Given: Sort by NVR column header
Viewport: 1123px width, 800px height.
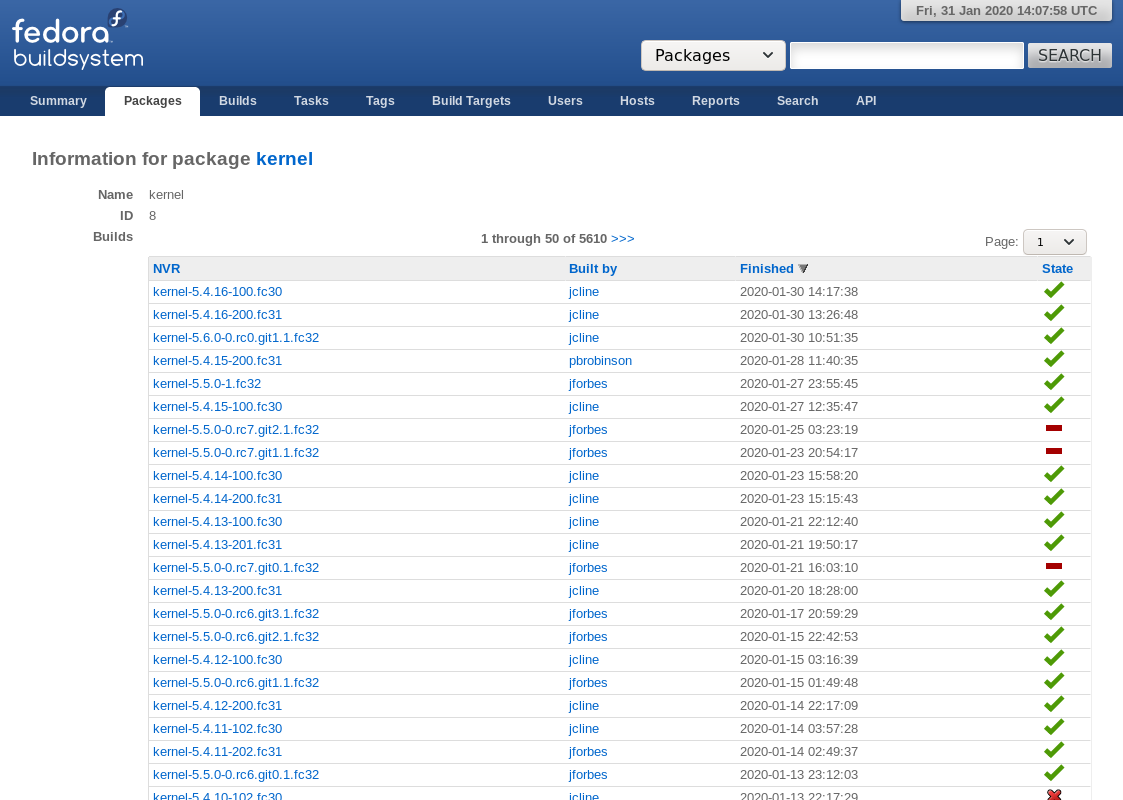Looking at the screenshot, I should [166, 269].
